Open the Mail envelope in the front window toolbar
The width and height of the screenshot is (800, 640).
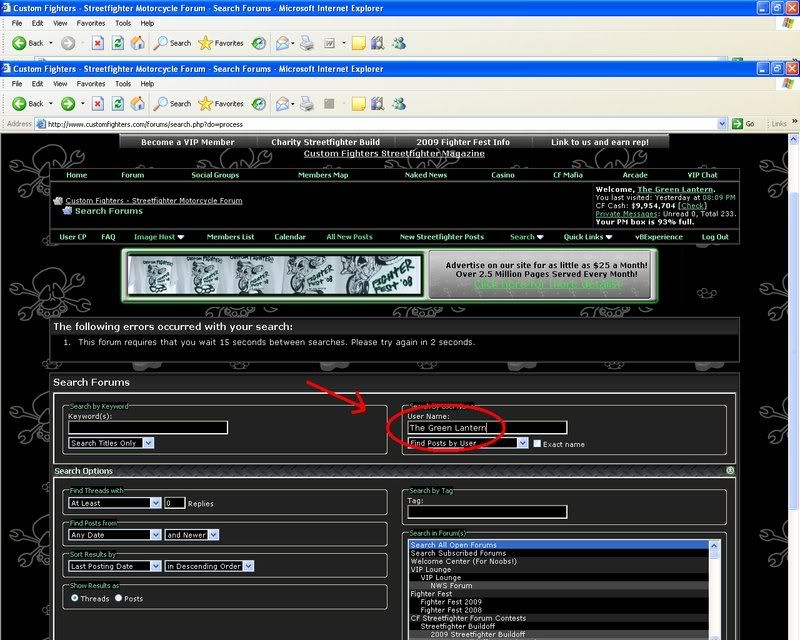point(282,104)
